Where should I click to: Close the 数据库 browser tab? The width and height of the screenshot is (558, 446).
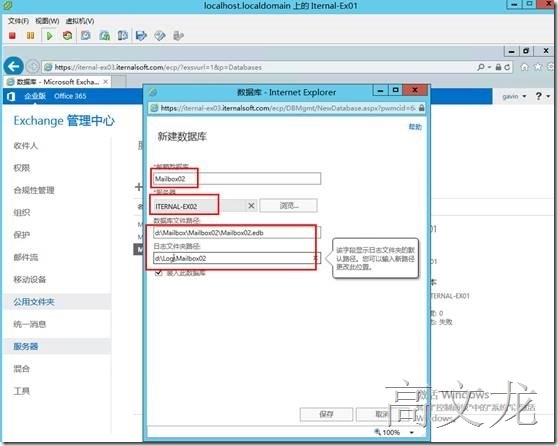click(106, 82)
